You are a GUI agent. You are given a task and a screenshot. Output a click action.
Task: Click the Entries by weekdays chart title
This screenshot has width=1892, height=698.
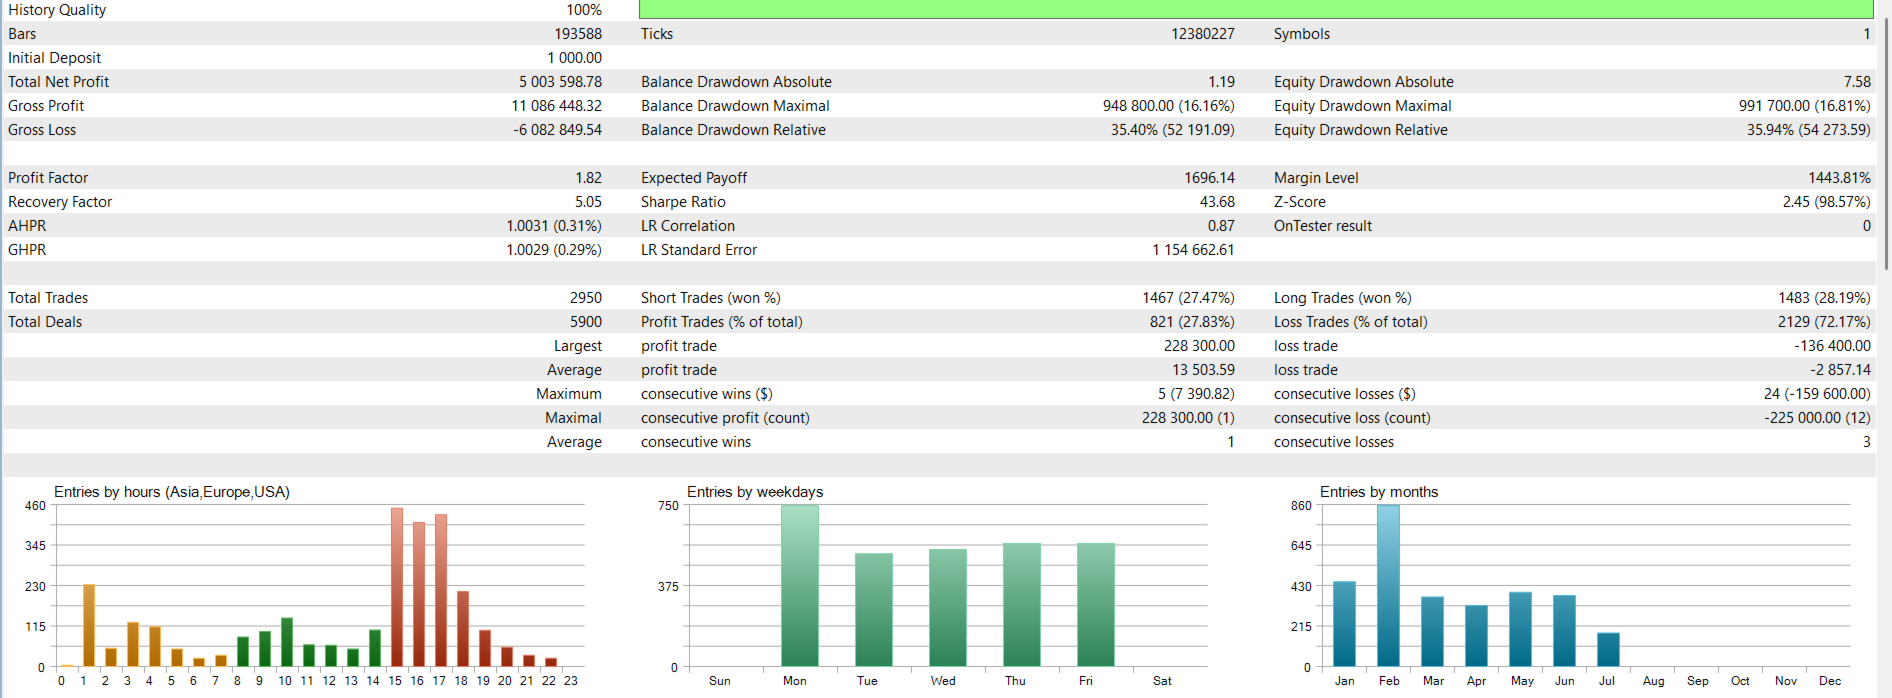coord(755,492)
